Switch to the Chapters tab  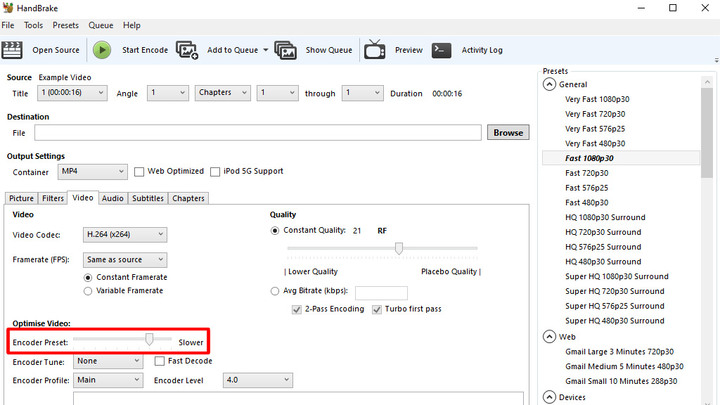pyautogui.click(x=188, y=198)
